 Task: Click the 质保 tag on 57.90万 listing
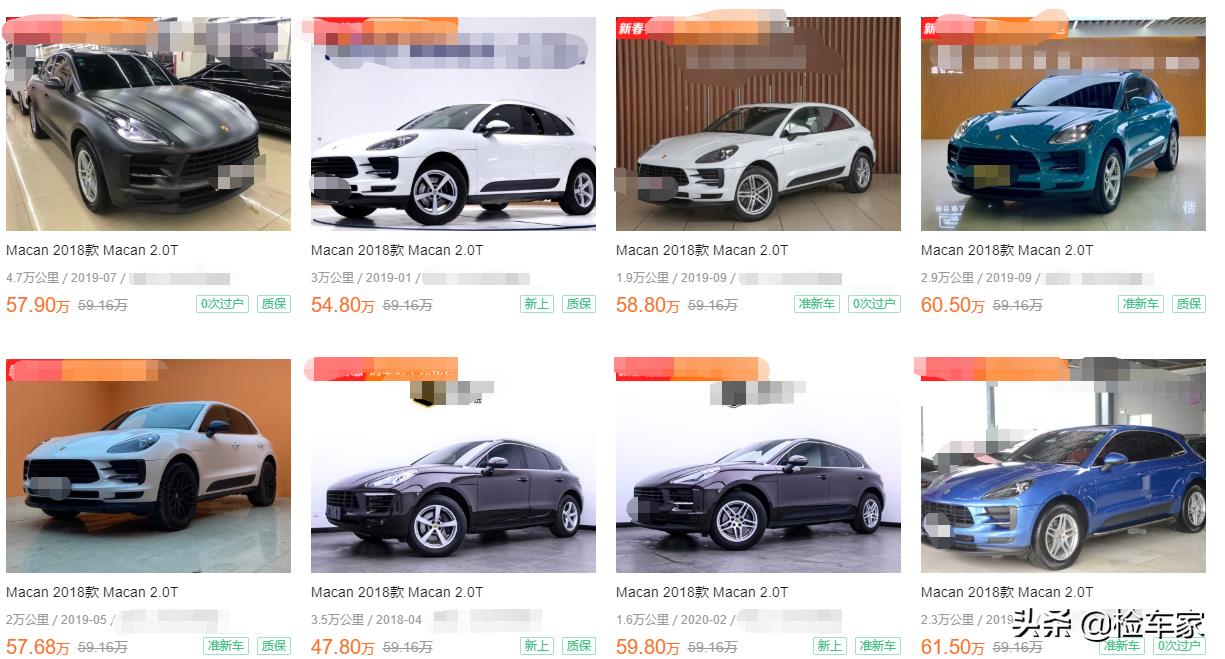274,304
